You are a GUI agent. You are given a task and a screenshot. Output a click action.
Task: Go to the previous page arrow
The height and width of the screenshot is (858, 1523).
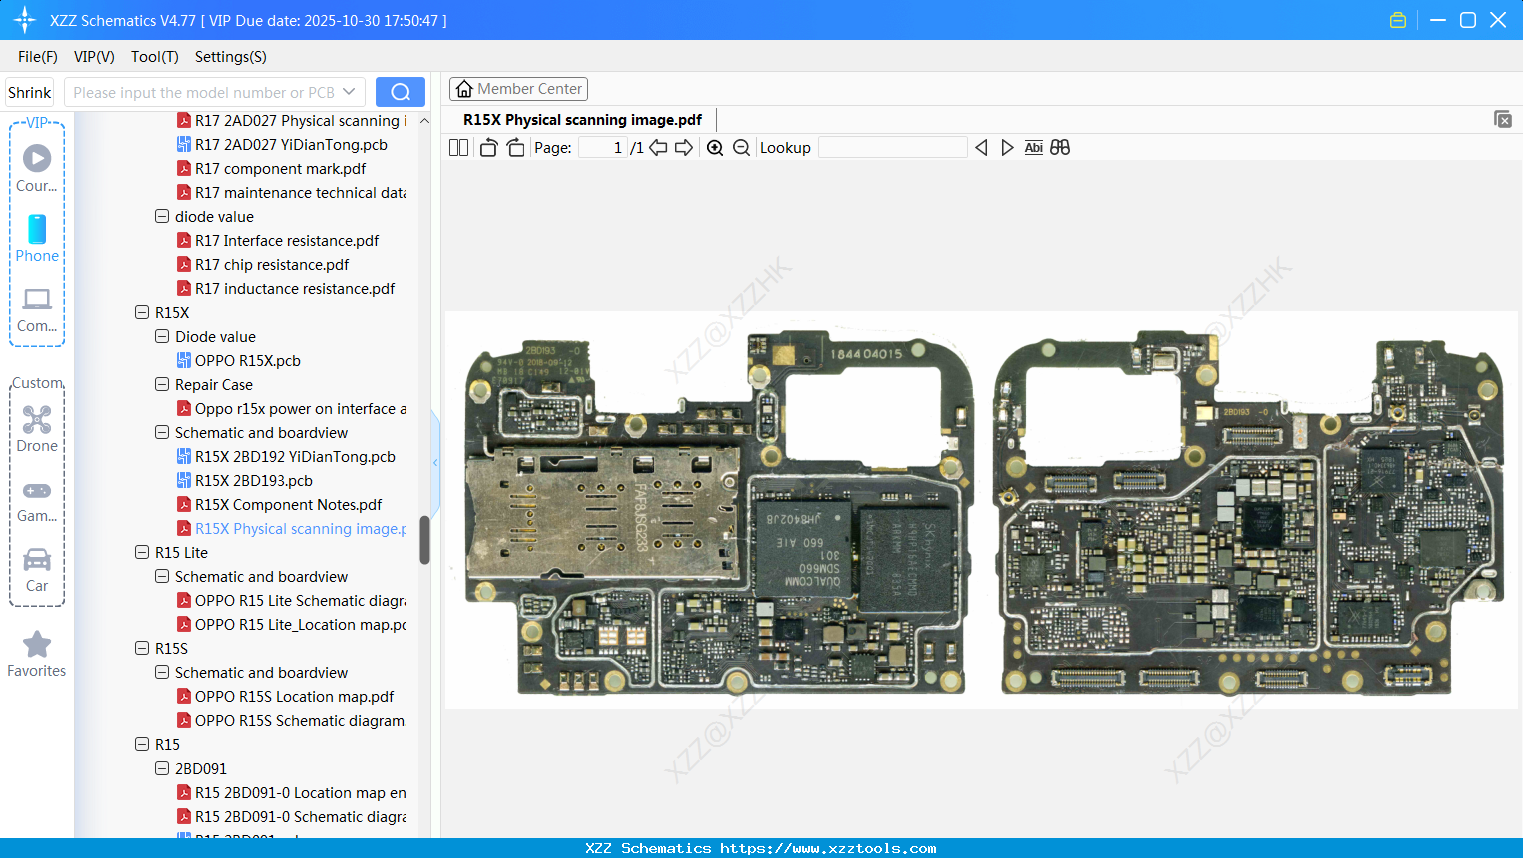pos(658,148)
